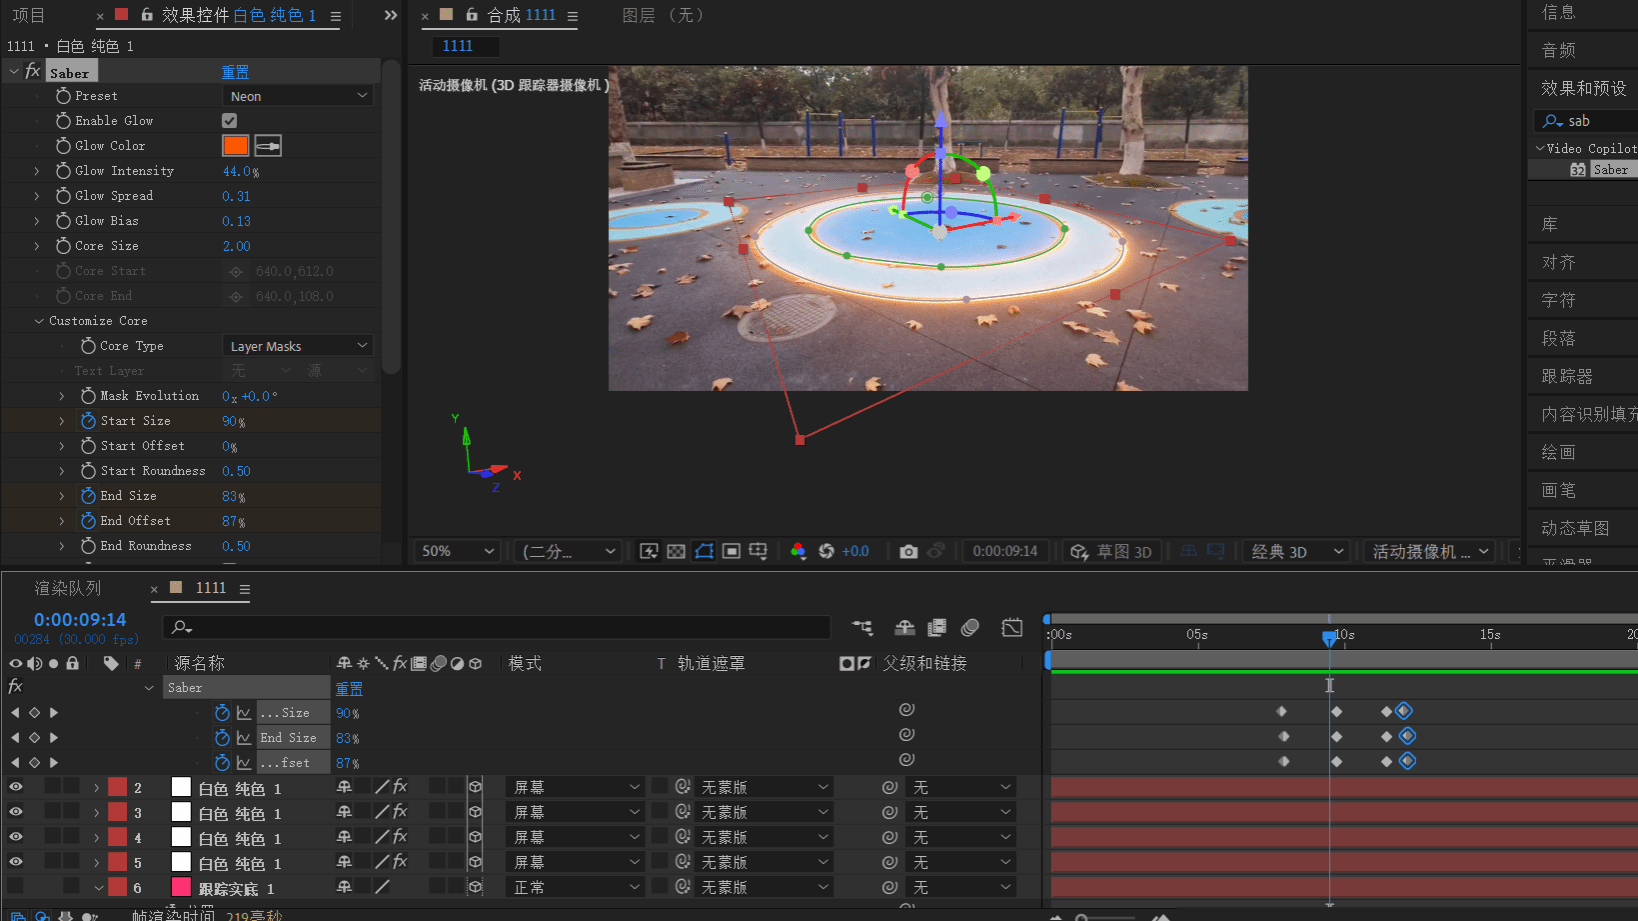Uncheck the Enable Glow checkbox
Viewport: 1638px width, 921px height.
point(229,121)
